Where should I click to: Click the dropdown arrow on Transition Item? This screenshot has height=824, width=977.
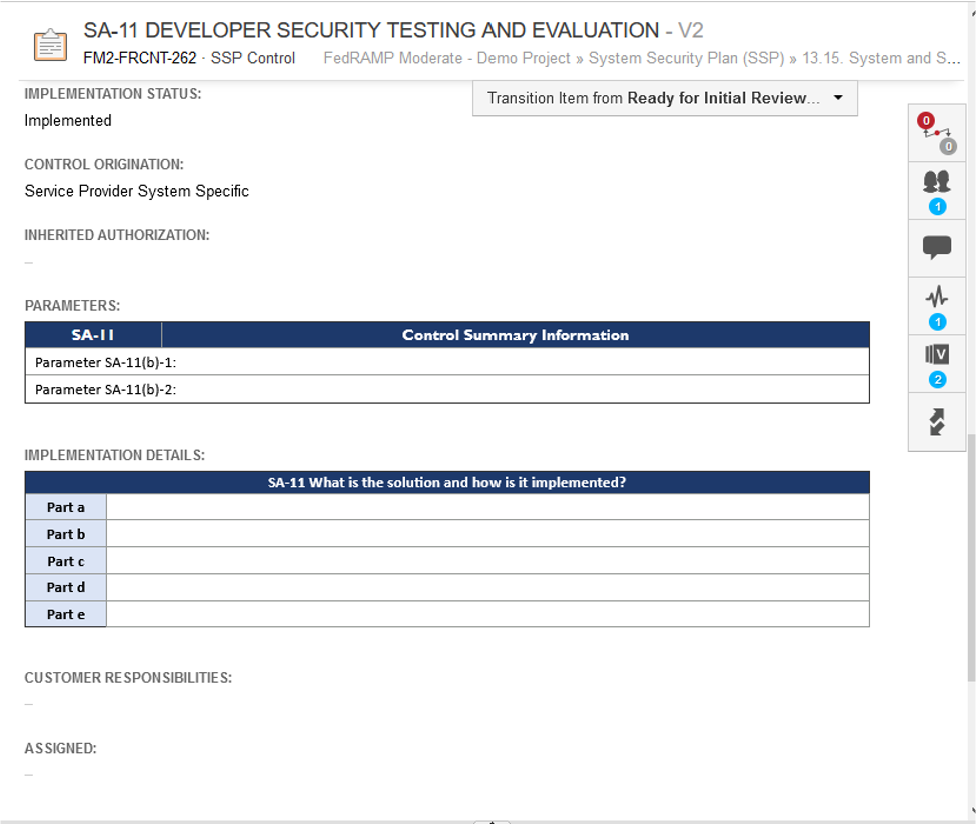[837, 98]
